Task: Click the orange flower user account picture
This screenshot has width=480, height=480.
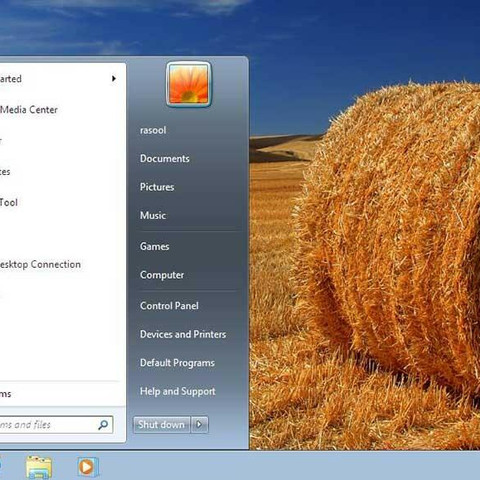Action: pyautogui.click(x=189, y=84)
